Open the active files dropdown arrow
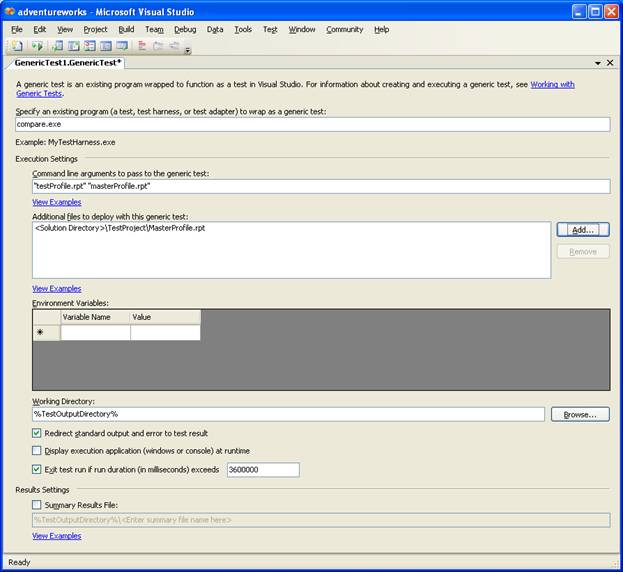 point(598,63)
